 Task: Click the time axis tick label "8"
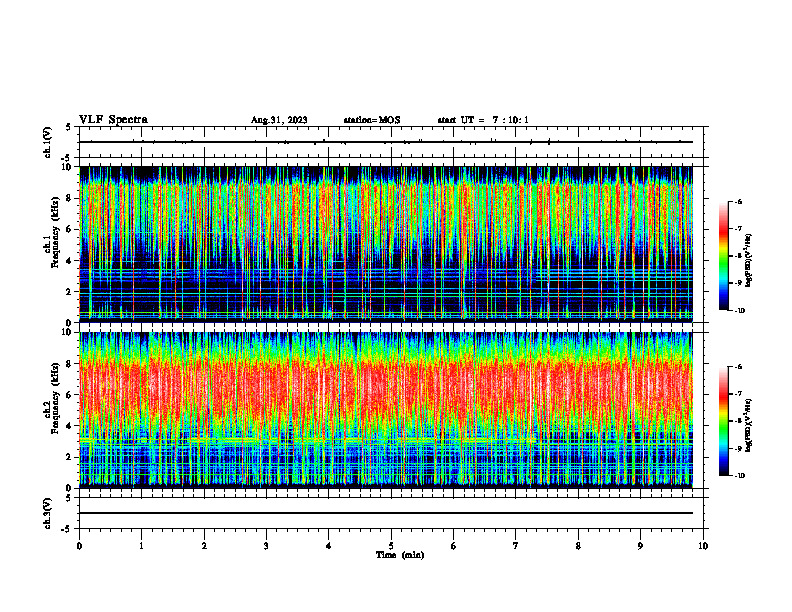point(578,546)
